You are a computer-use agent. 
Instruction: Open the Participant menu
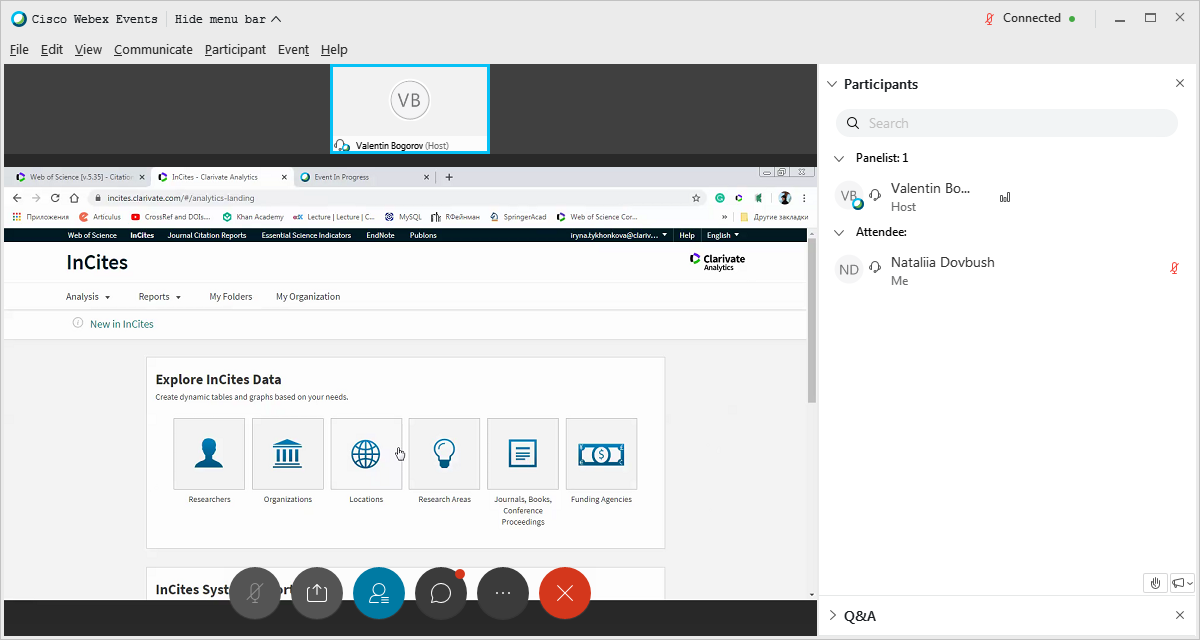coord(235,49)
